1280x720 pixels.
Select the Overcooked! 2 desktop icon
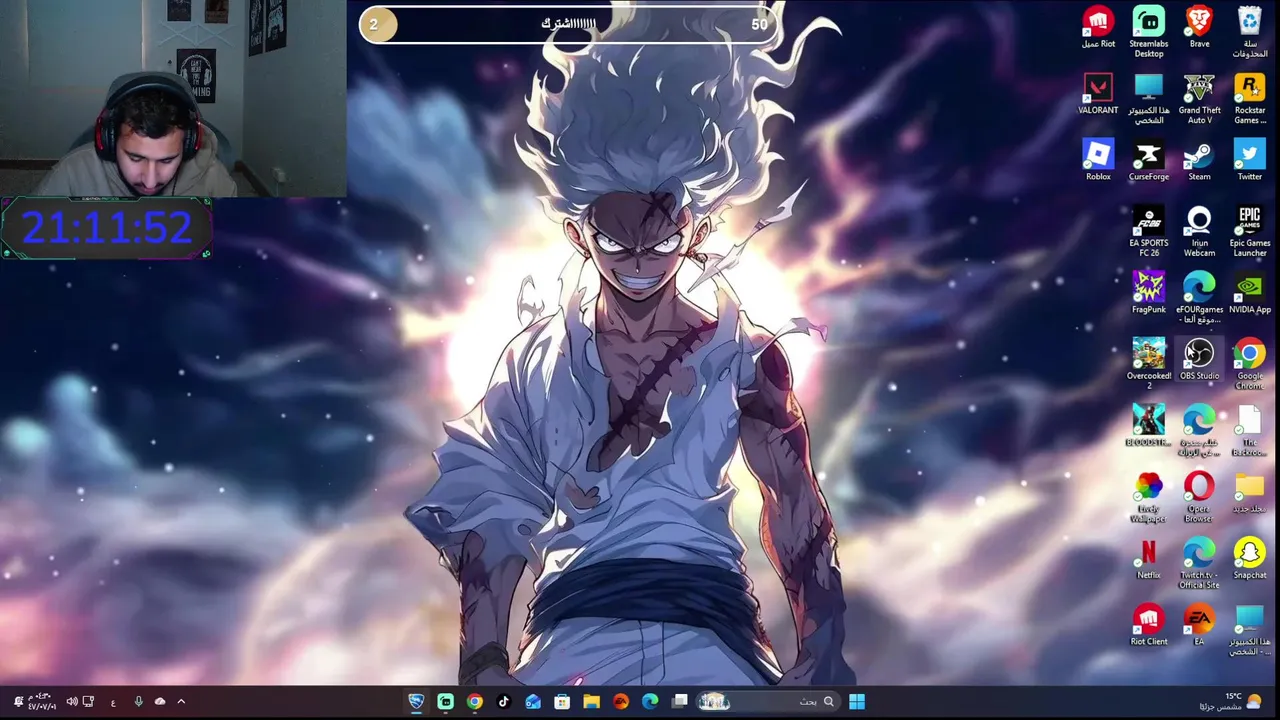tap(1148, 363)
